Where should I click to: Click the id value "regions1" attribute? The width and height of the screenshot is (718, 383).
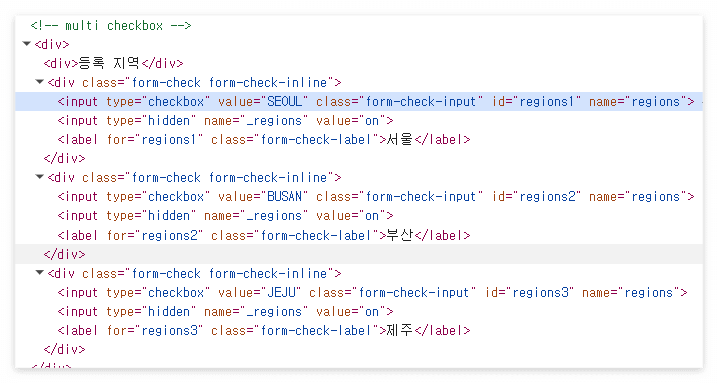click(547, 102)
